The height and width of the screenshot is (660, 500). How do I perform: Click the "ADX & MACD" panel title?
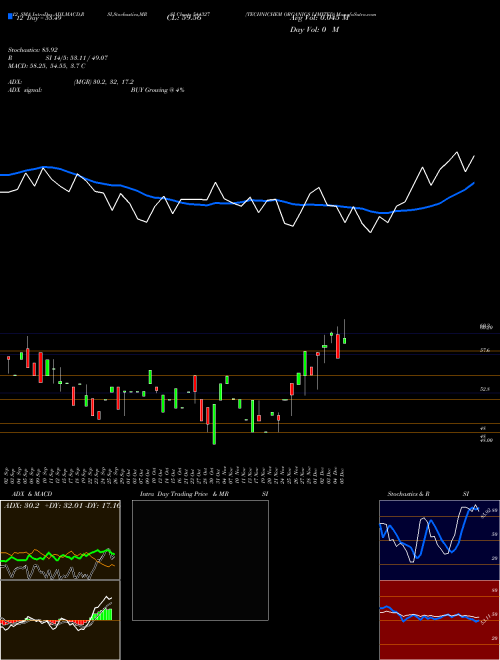pyautogui.click(x=32, y=494)
